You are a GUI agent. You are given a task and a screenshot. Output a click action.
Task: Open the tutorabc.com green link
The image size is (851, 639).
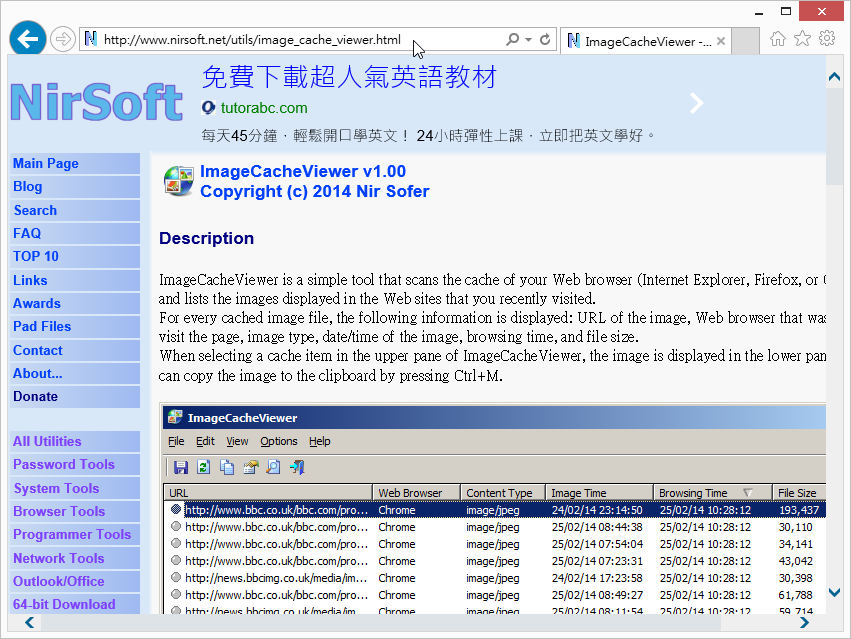(264, 108)
